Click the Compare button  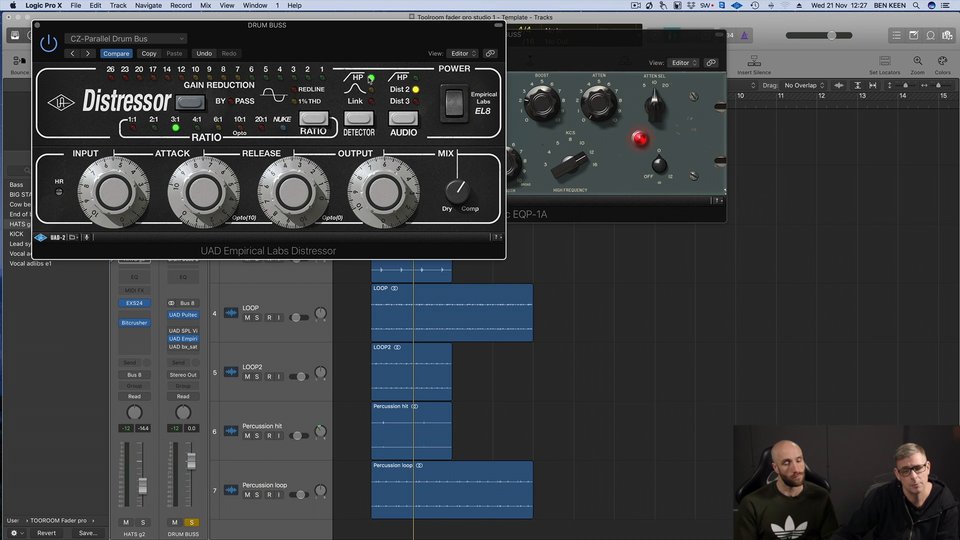click(116, 53)
